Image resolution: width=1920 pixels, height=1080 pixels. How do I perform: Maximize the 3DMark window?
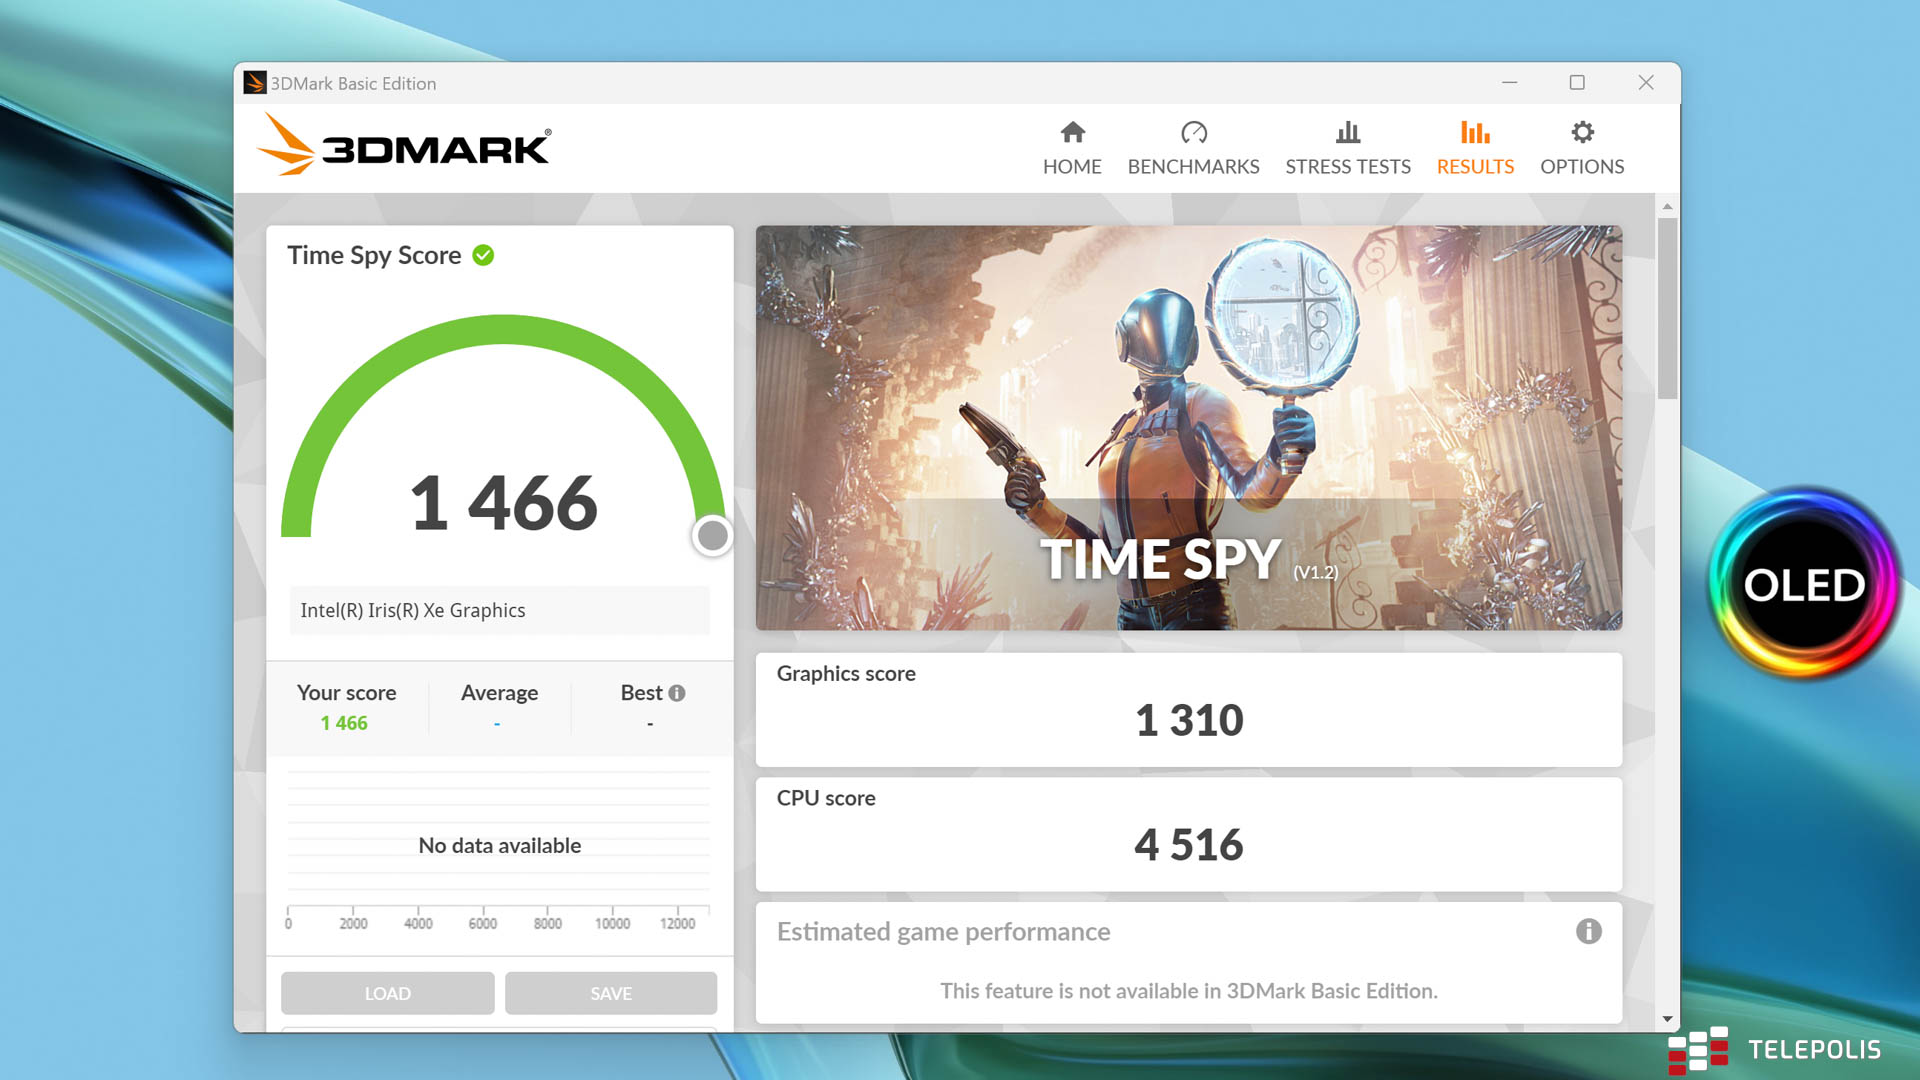click(x=1577, y=83)
